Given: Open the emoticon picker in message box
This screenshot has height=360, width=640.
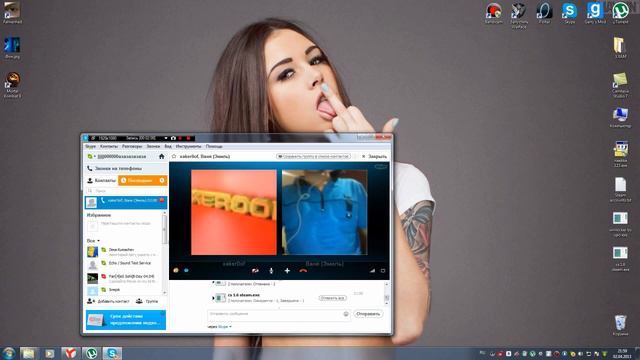Looking at the screenshot, I should point(346,314).
